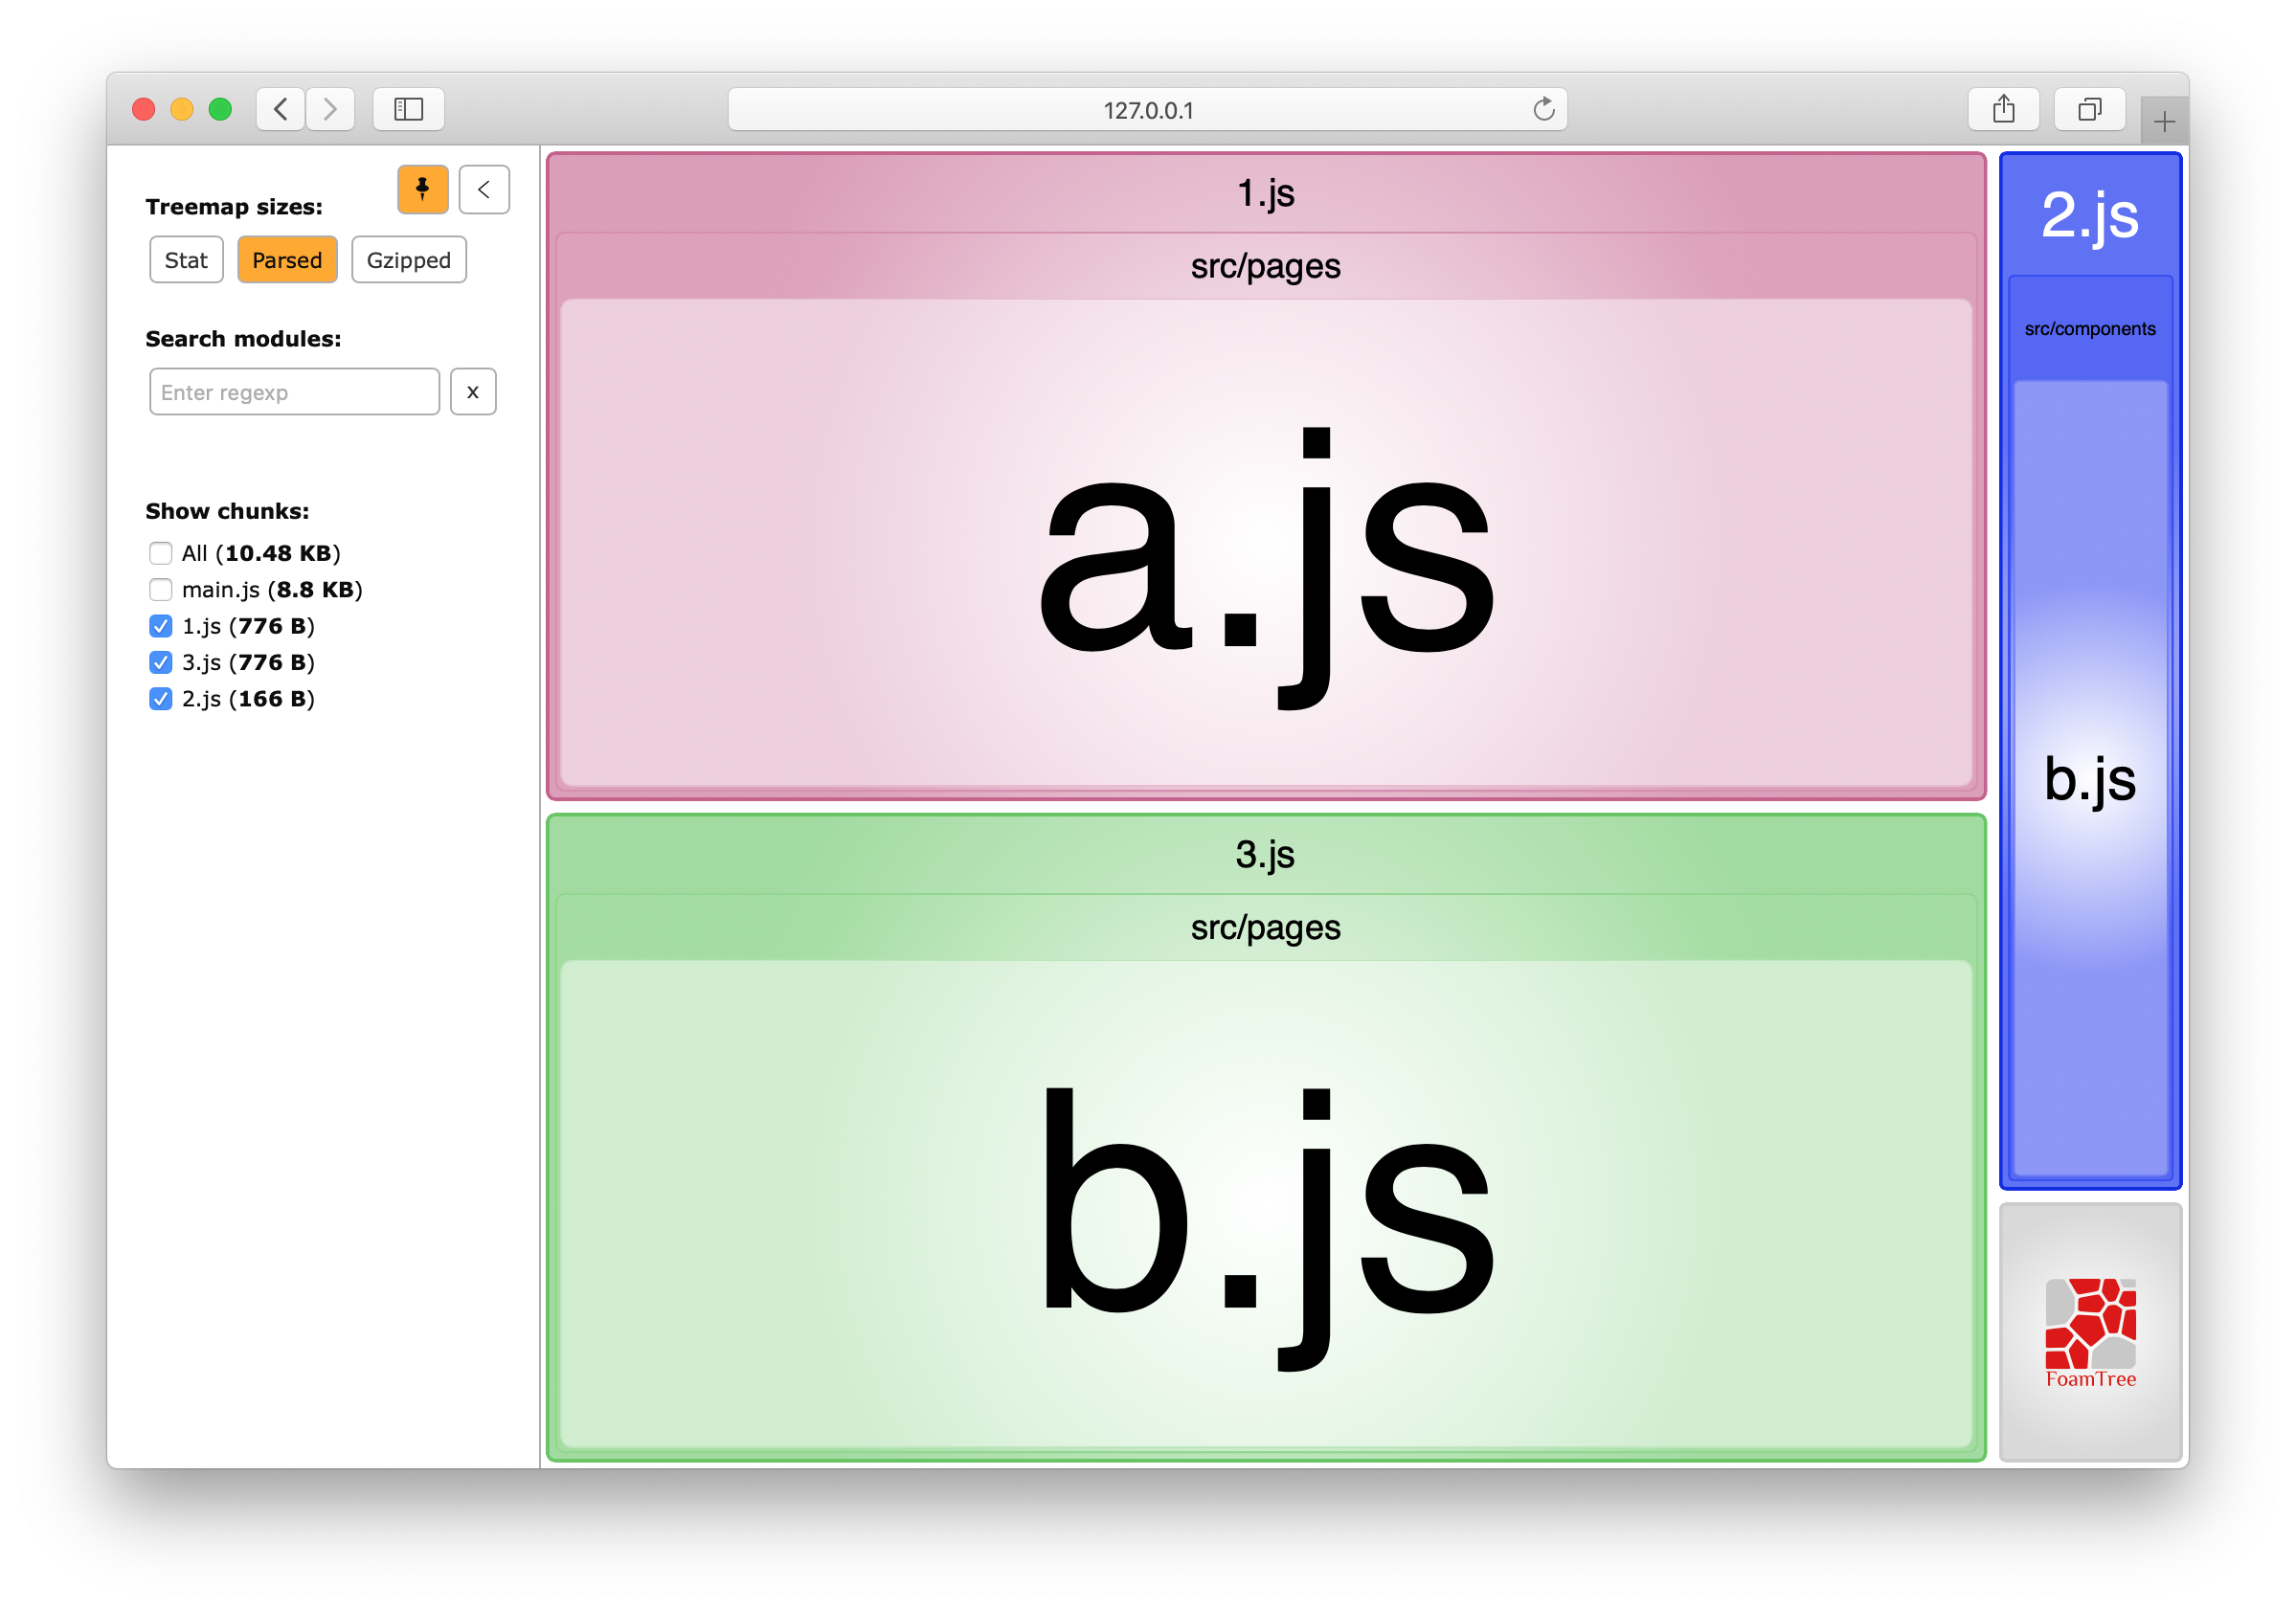2296x1610 pixels.
Task: Uncheck the 3.js (776 B) chunk
Action: 160,662
